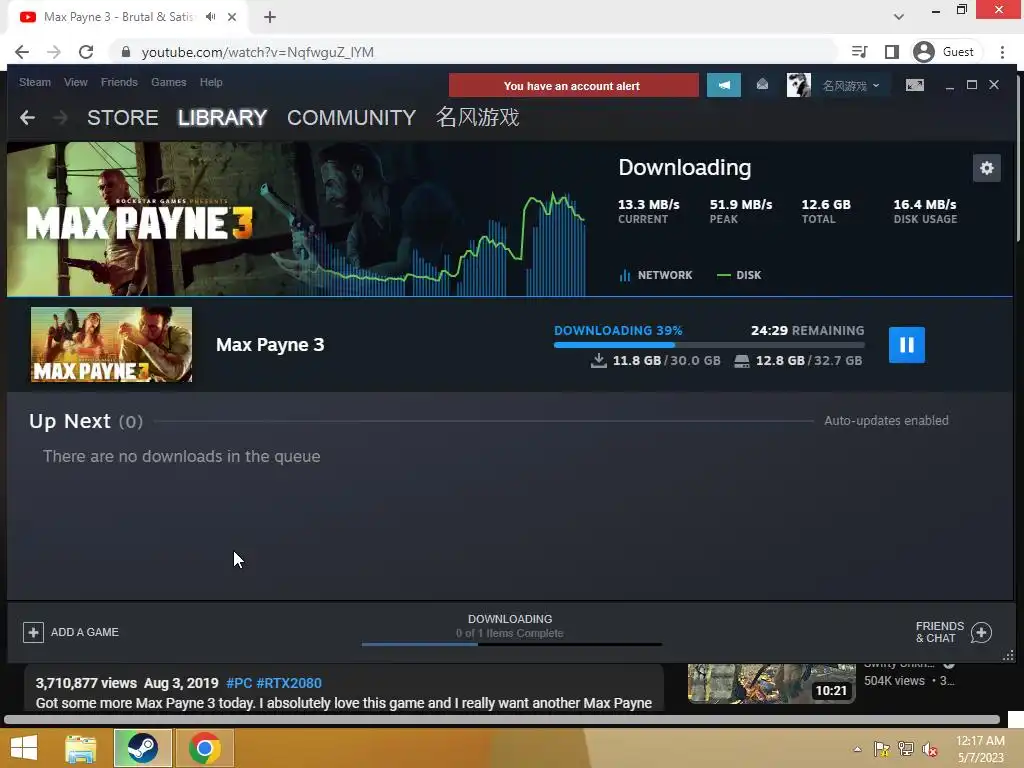Click the YouTube URL address bar

(x=473, y=52)
